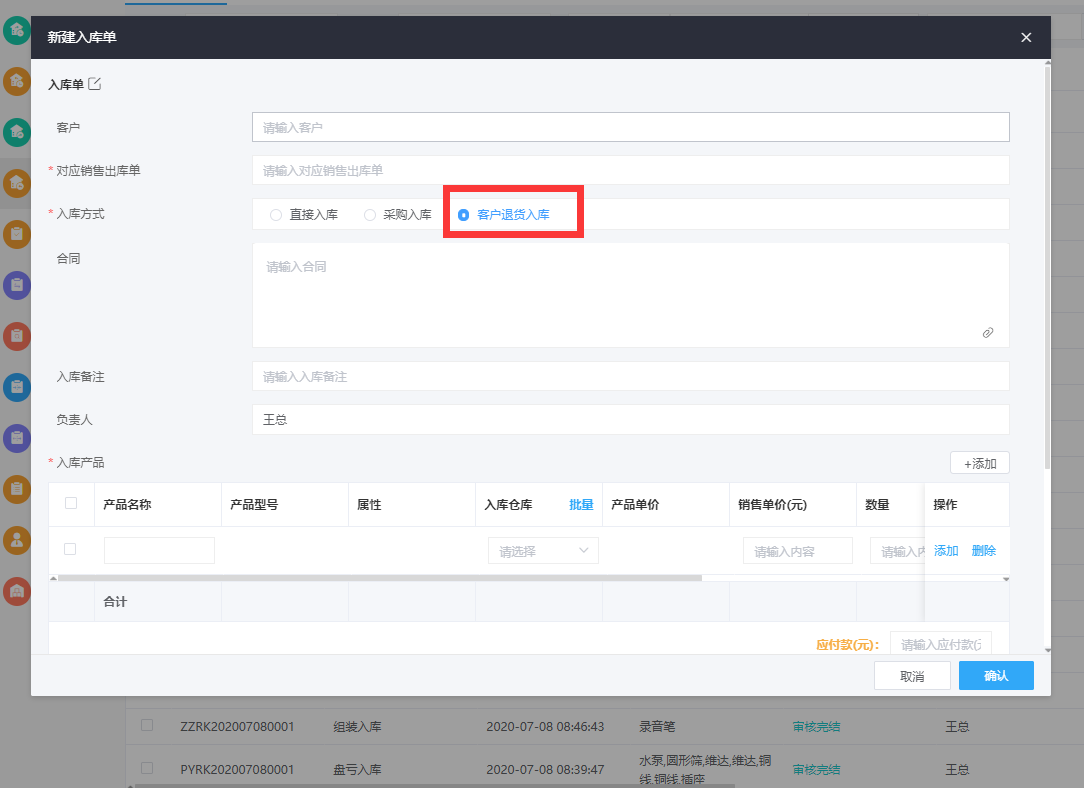
Task: Open the orange lined-clipboard sidebar icon
Action: (x=17, y=489)
